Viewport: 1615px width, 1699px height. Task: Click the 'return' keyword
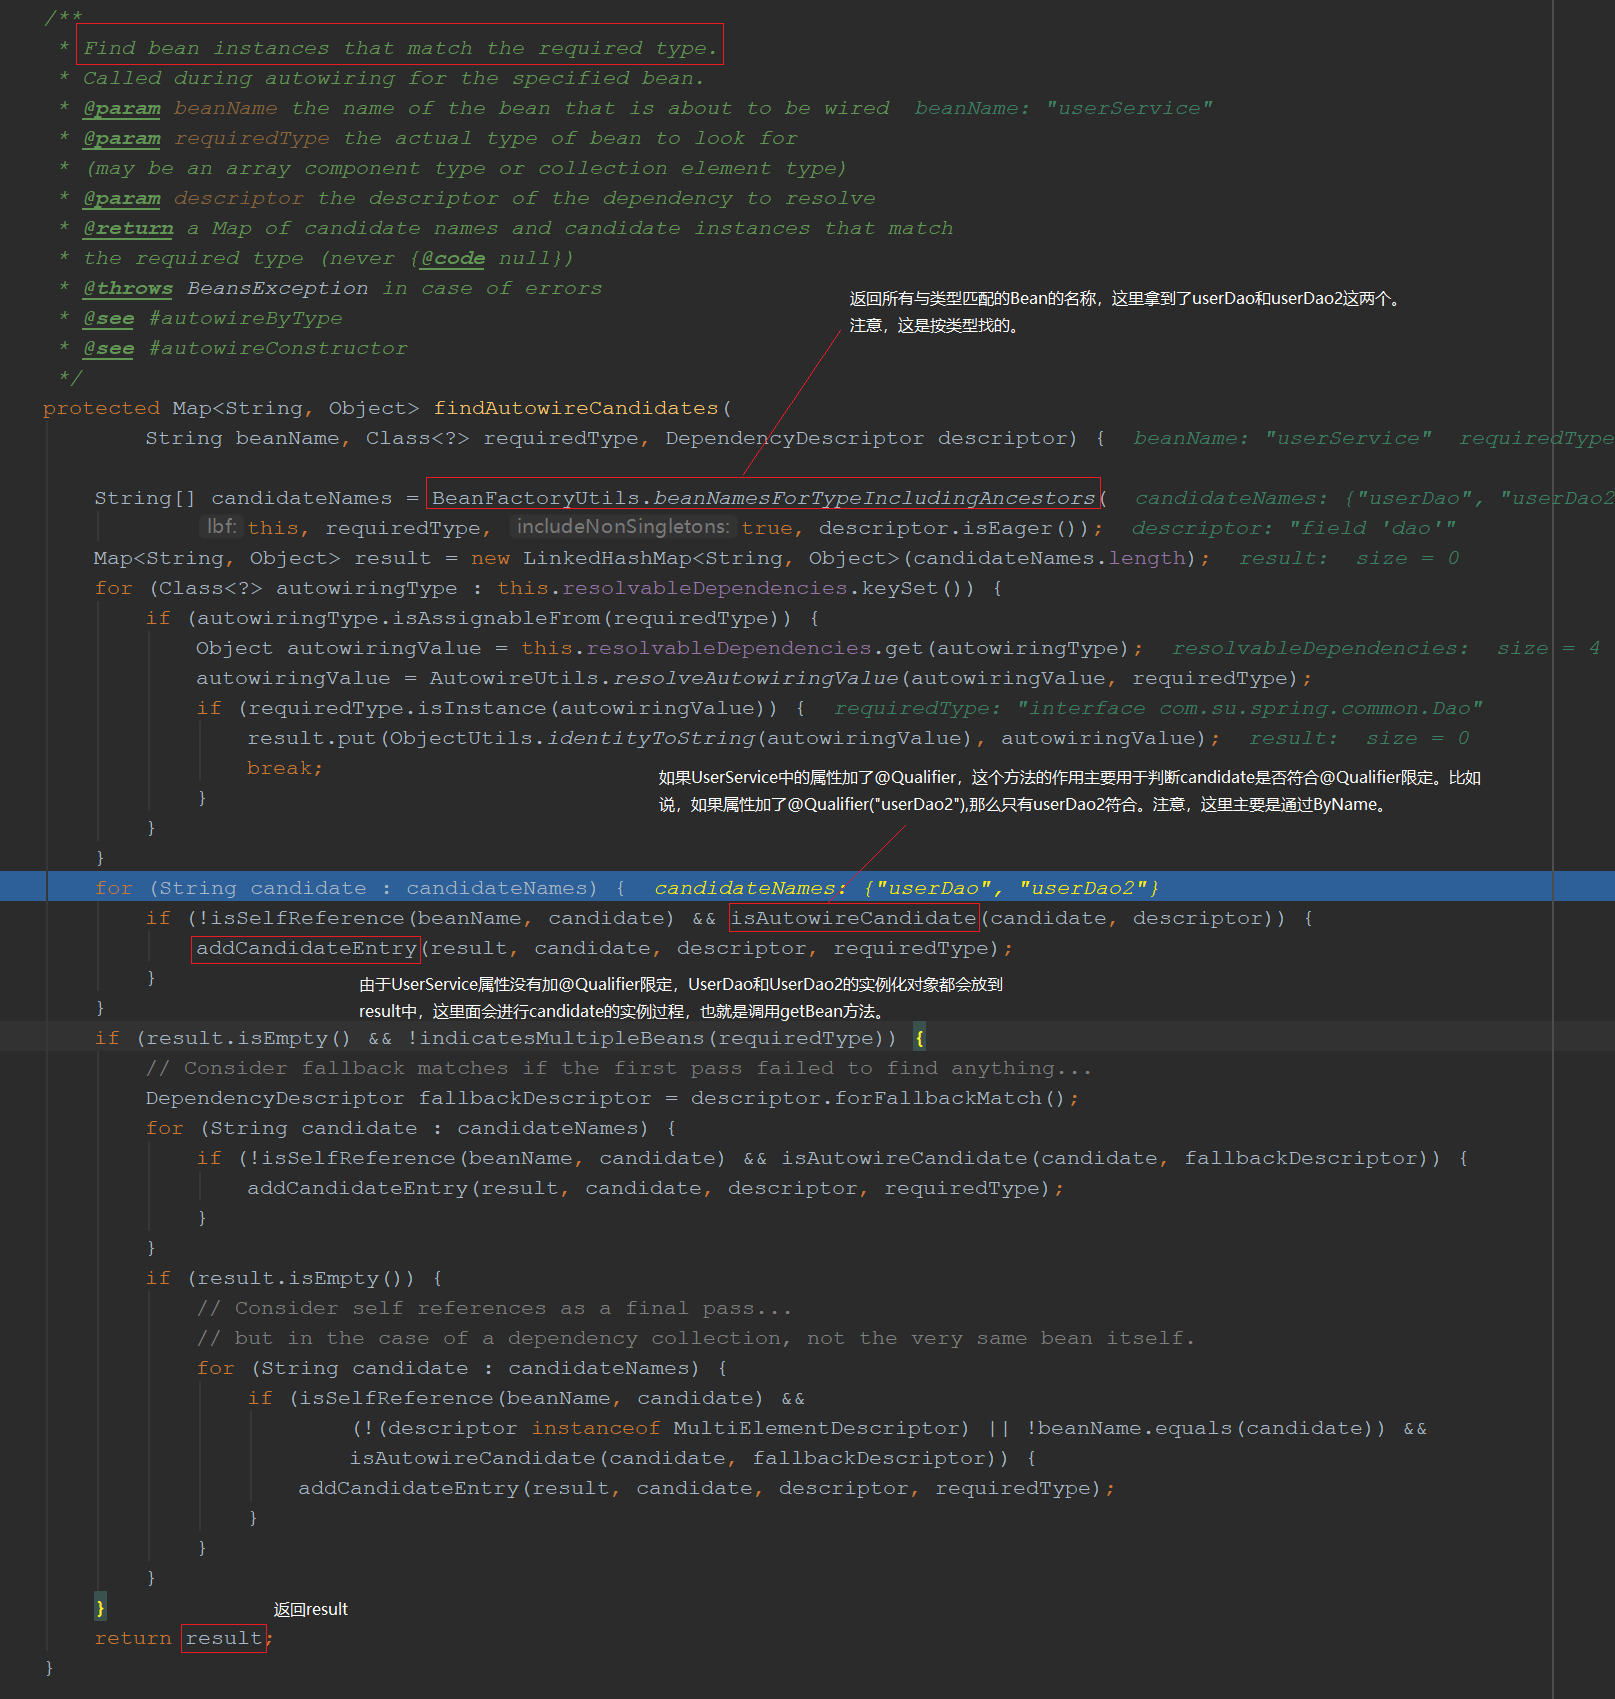[x=133, y=1638]
